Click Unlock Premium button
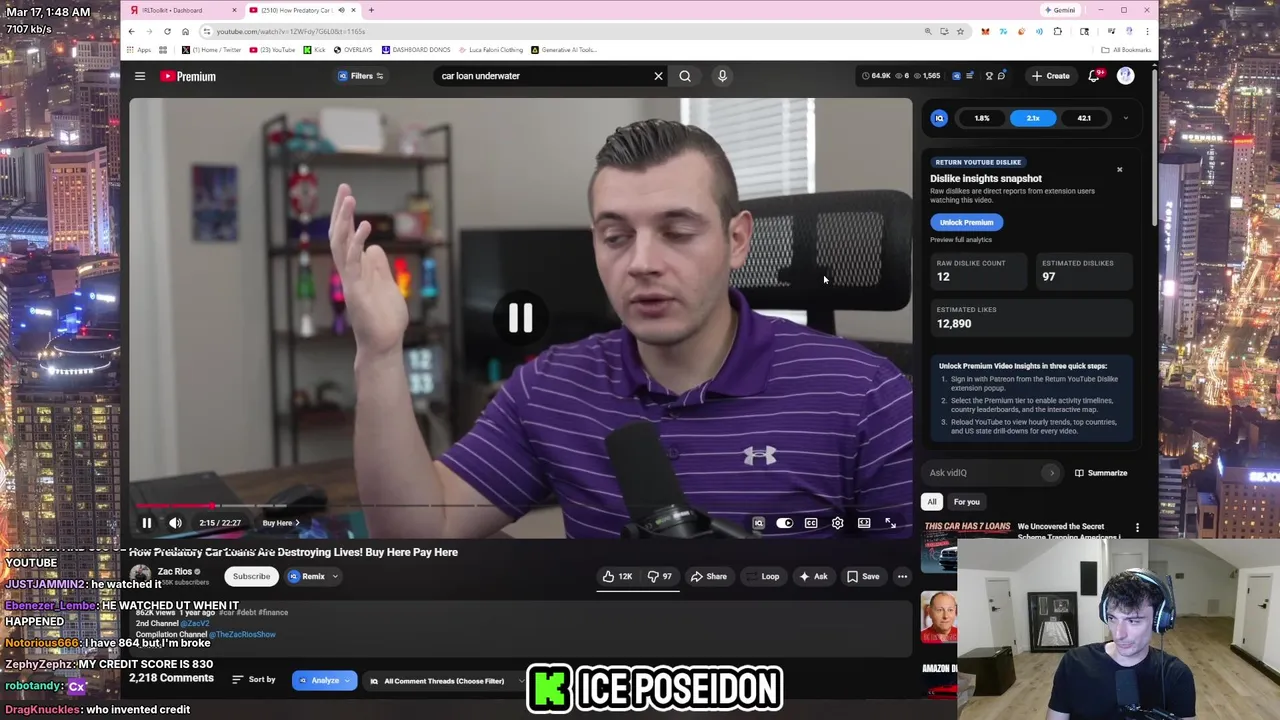1280x720 pixels. click(966, 222)
